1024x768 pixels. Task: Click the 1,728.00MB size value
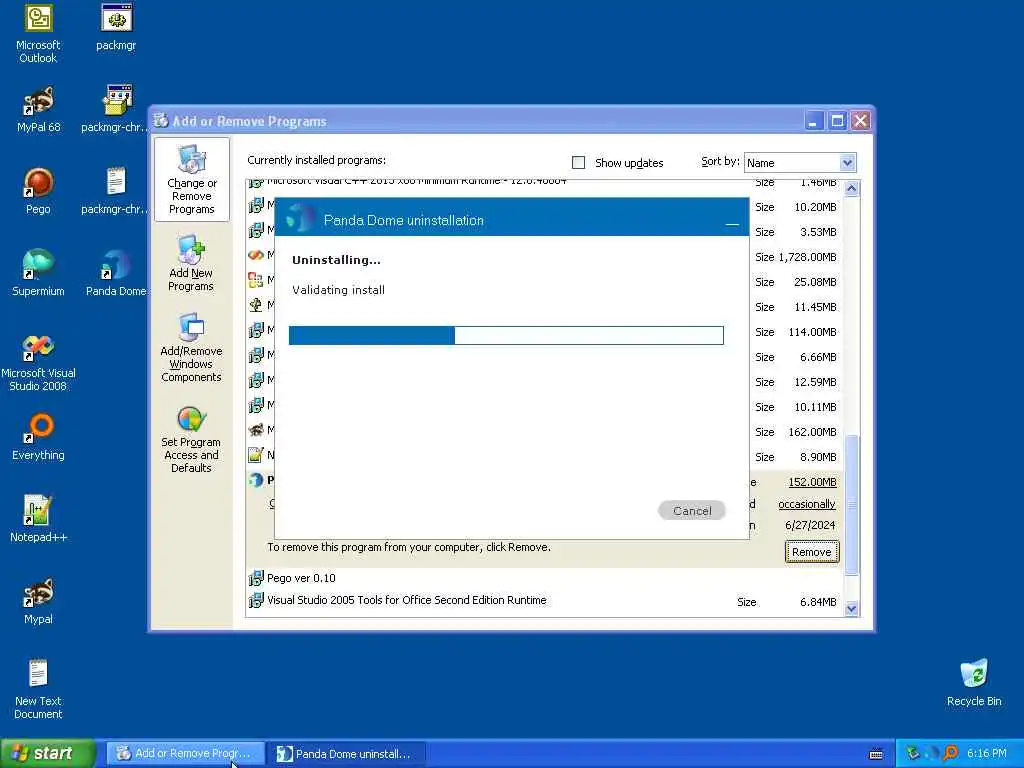pos(807,257)
